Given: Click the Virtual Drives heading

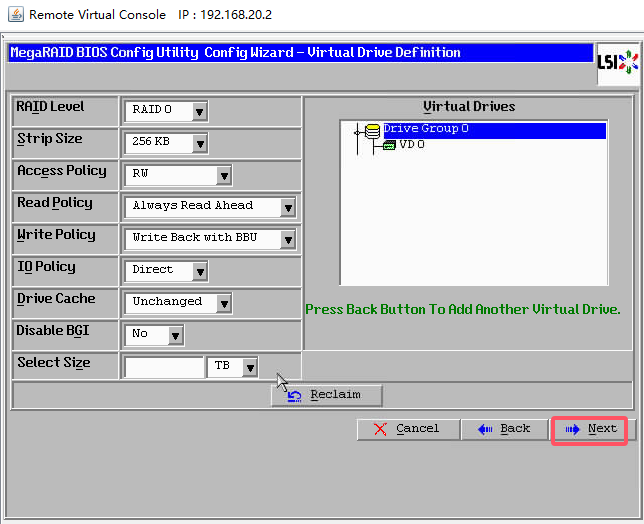Looking at the screenshot, I should (x=469, y=107).
